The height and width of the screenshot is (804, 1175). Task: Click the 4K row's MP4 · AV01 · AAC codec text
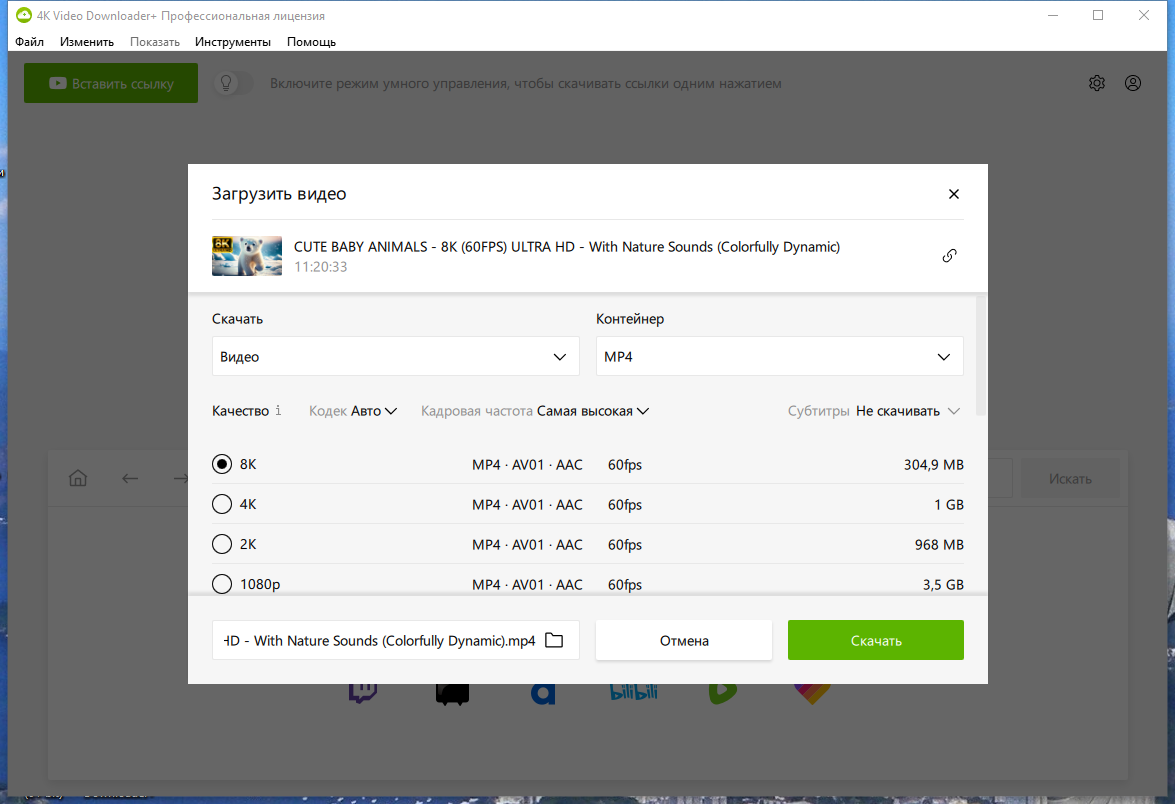pyautogui.click(x=527, y=505)
